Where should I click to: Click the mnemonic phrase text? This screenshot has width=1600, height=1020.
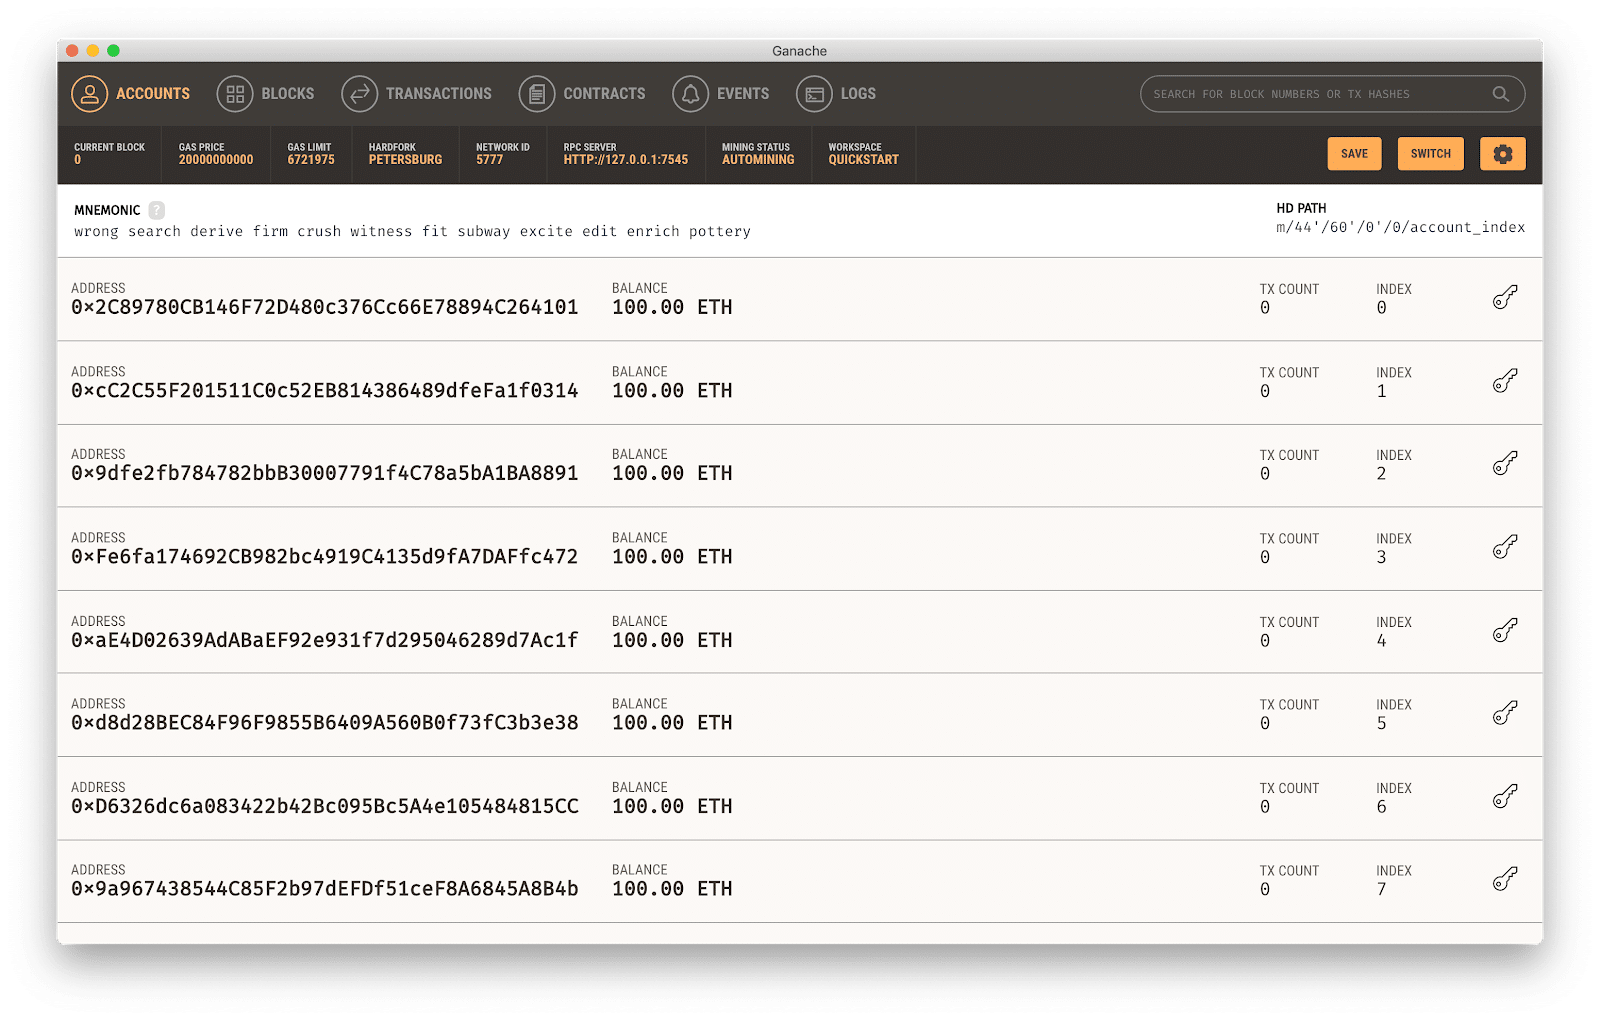[x=412, y=232]
